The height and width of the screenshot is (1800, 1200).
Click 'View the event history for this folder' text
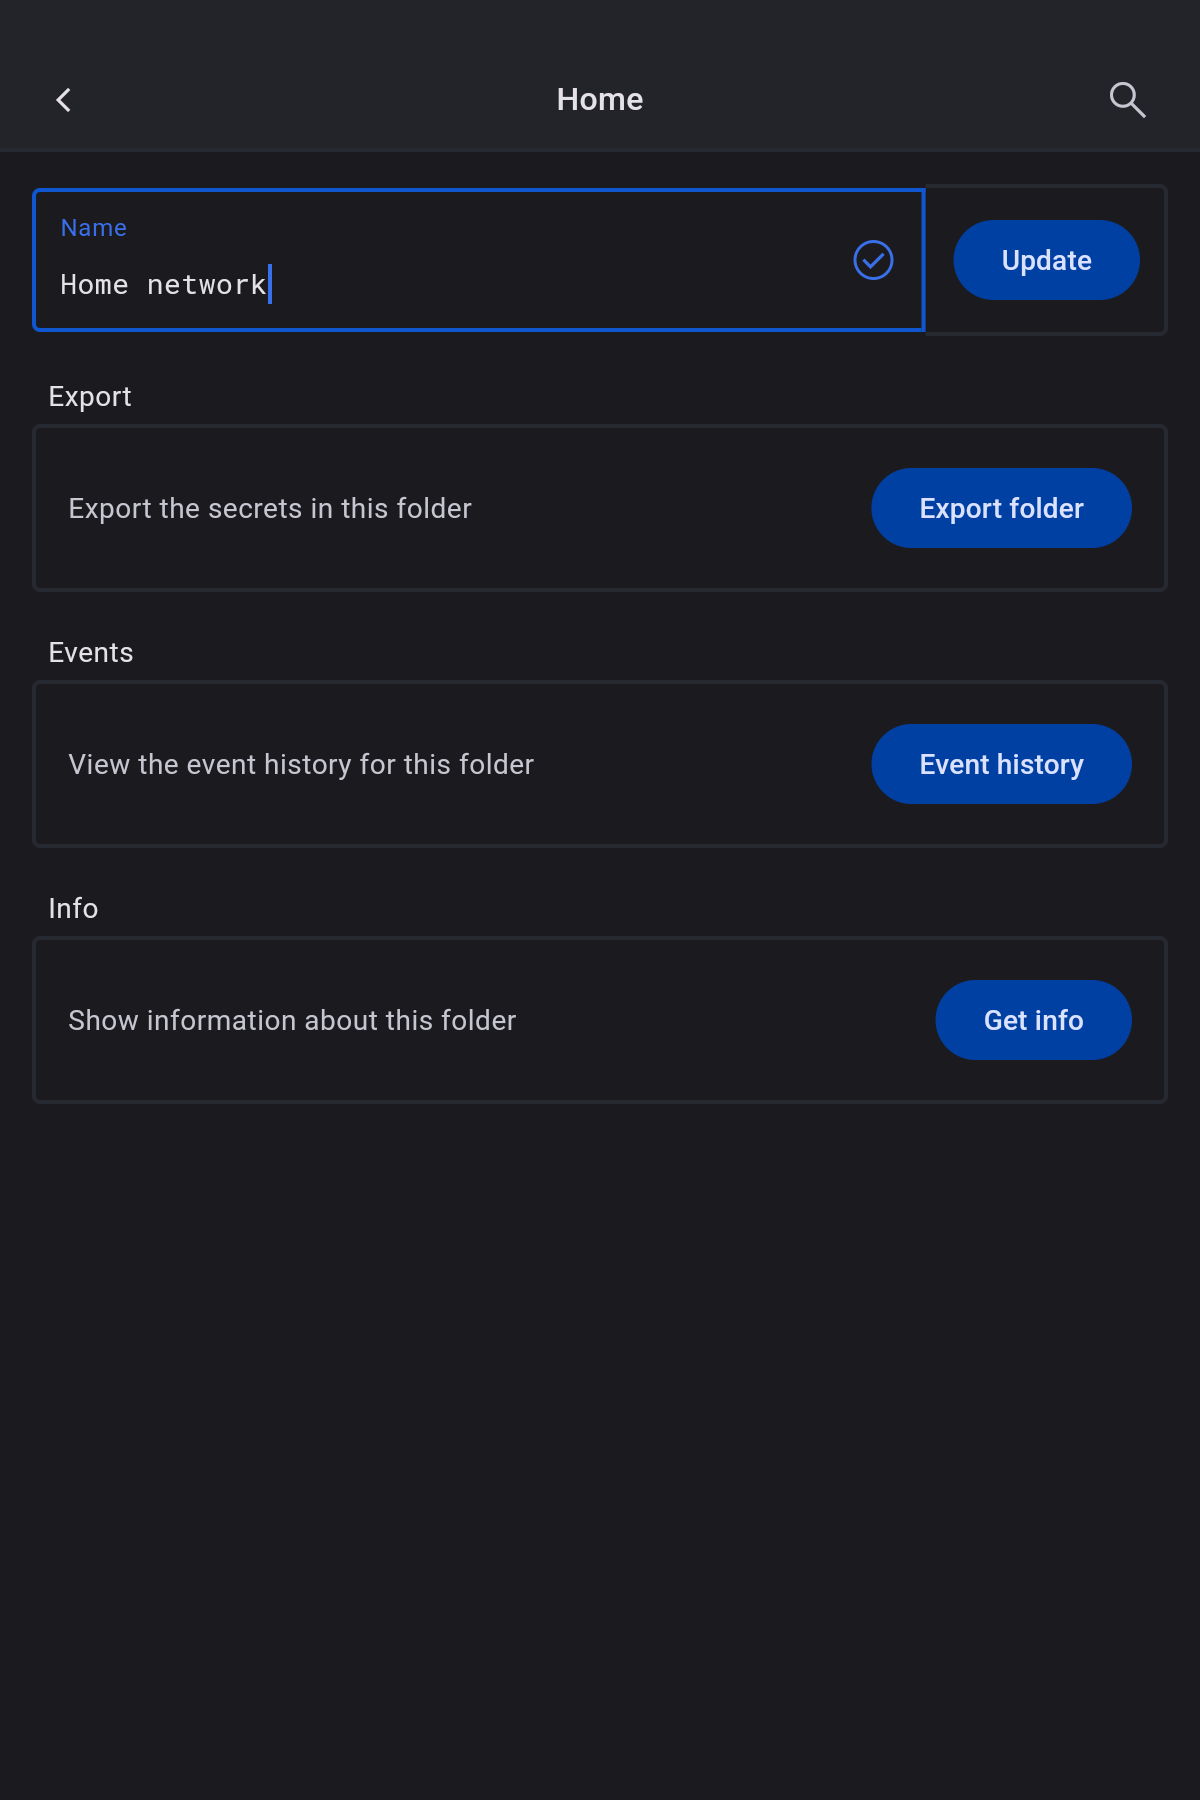click(301, 765)
